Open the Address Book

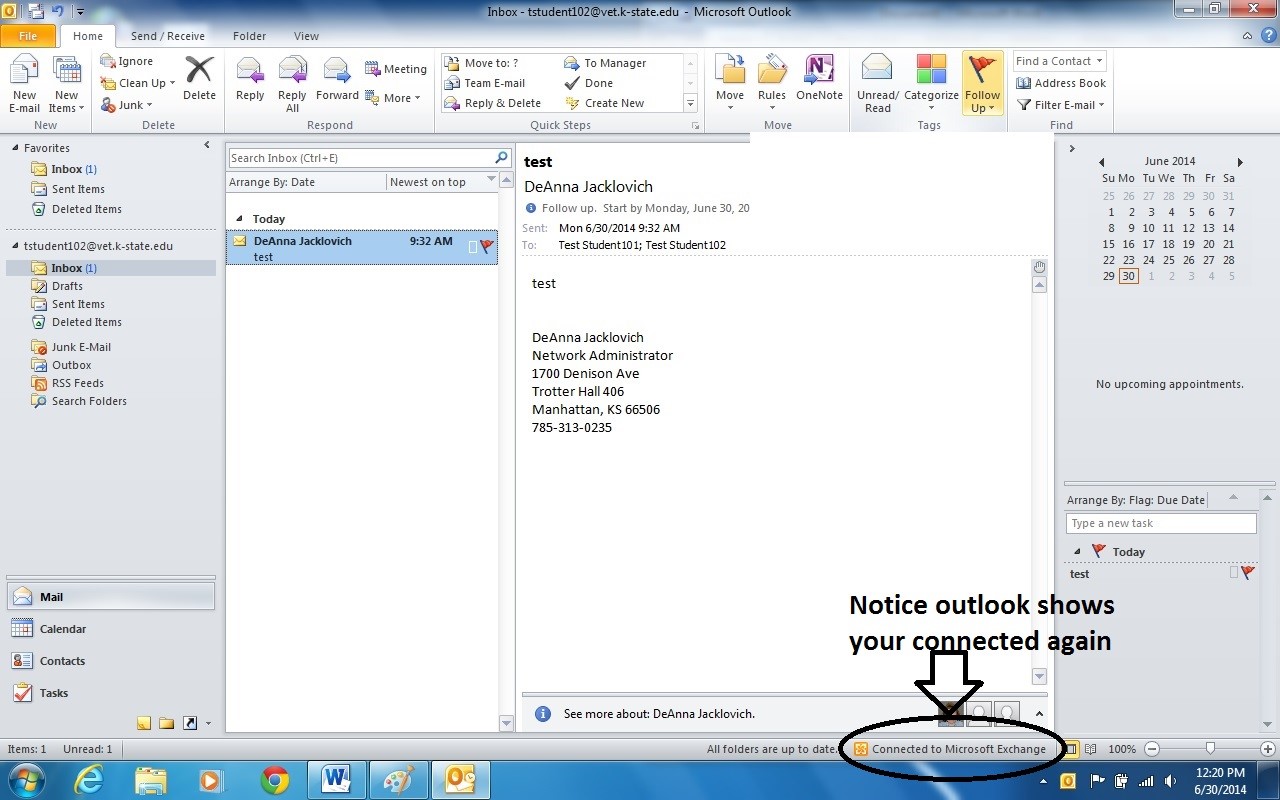point(1061,83)
